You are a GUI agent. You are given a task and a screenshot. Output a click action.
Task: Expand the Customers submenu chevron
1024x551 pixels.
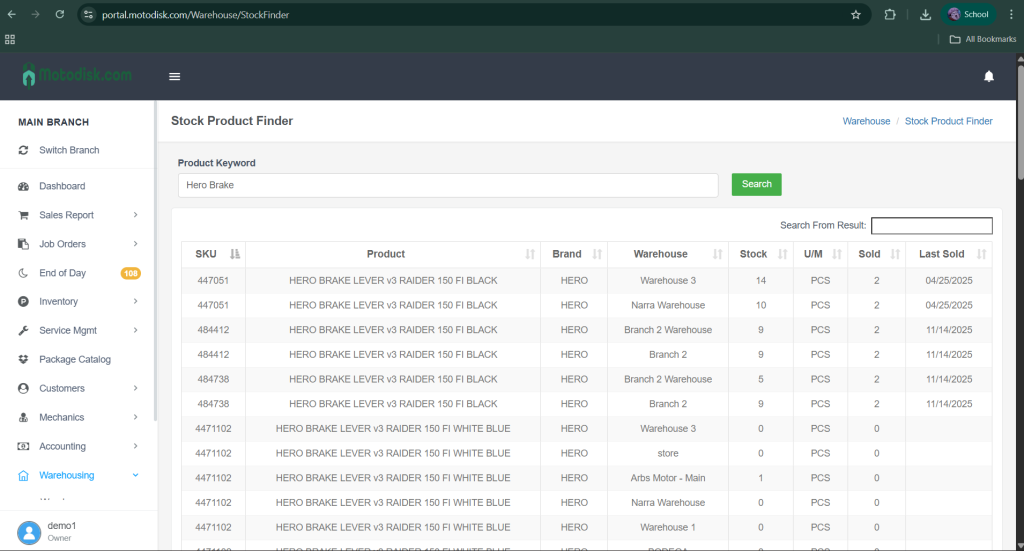coord(135,389)
